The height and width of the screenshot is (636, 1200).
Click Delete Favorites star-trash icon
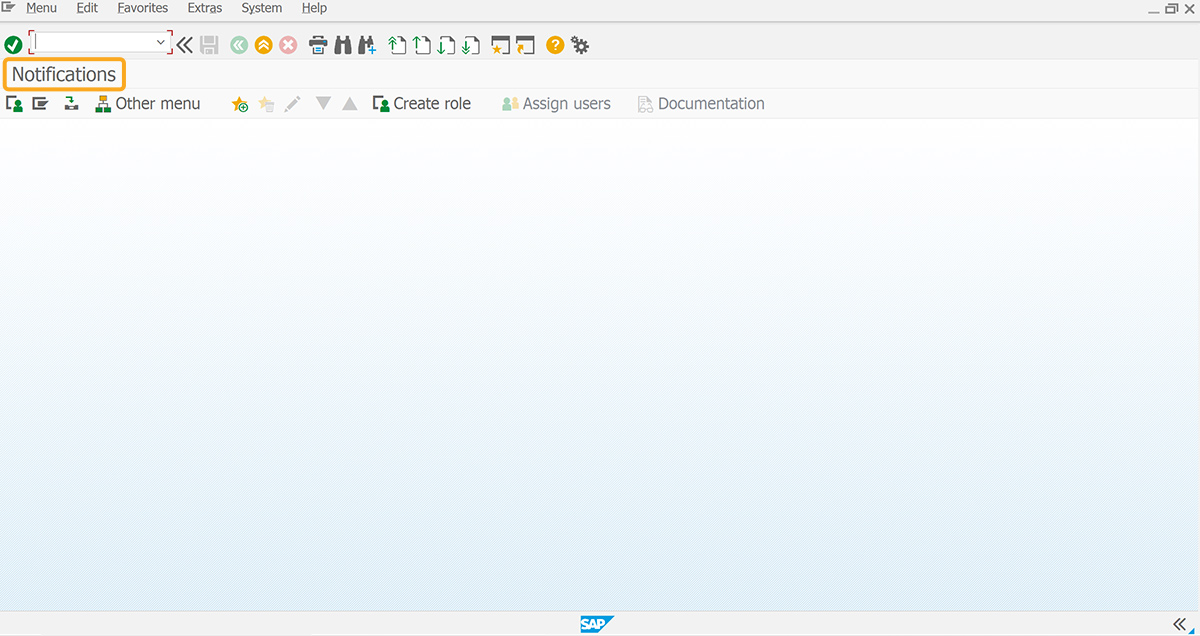click(266, 104)
